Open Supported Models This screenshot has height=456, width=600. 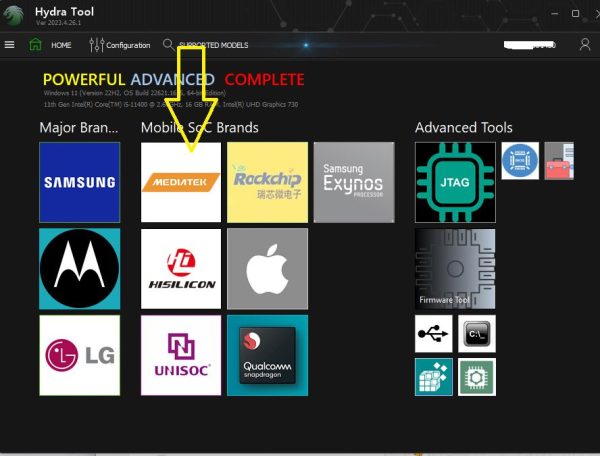[x=214, y=45]
